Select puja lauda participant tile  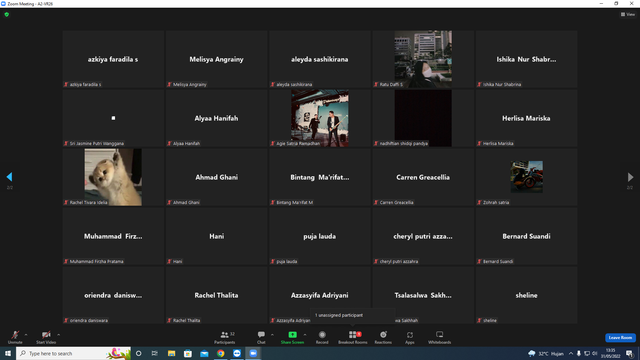click(x=320, y=236)
